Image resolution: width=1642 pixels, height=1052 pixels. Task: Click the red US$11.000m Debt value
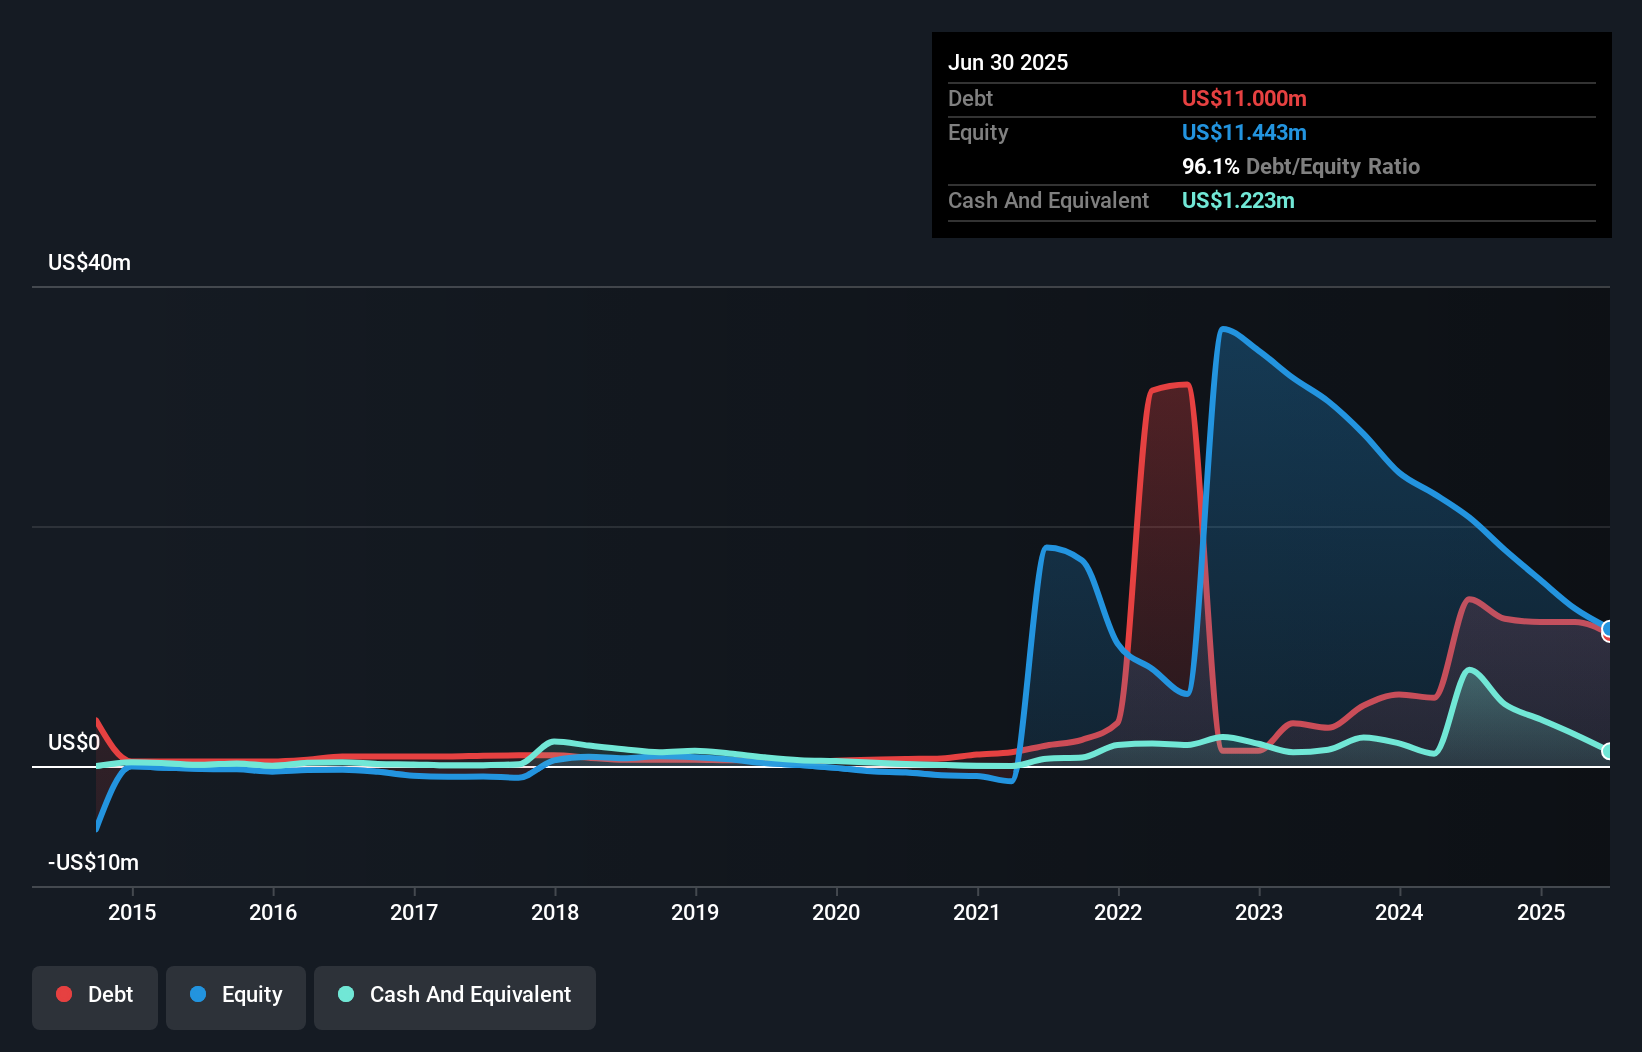pos(1243,98)
